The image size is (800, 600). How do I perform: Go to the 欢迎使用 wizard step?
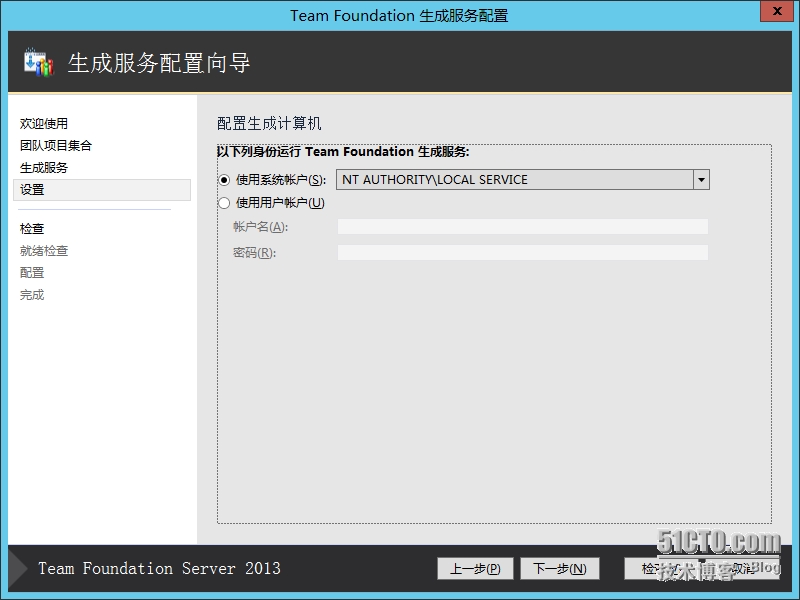(x=44, y=123)
